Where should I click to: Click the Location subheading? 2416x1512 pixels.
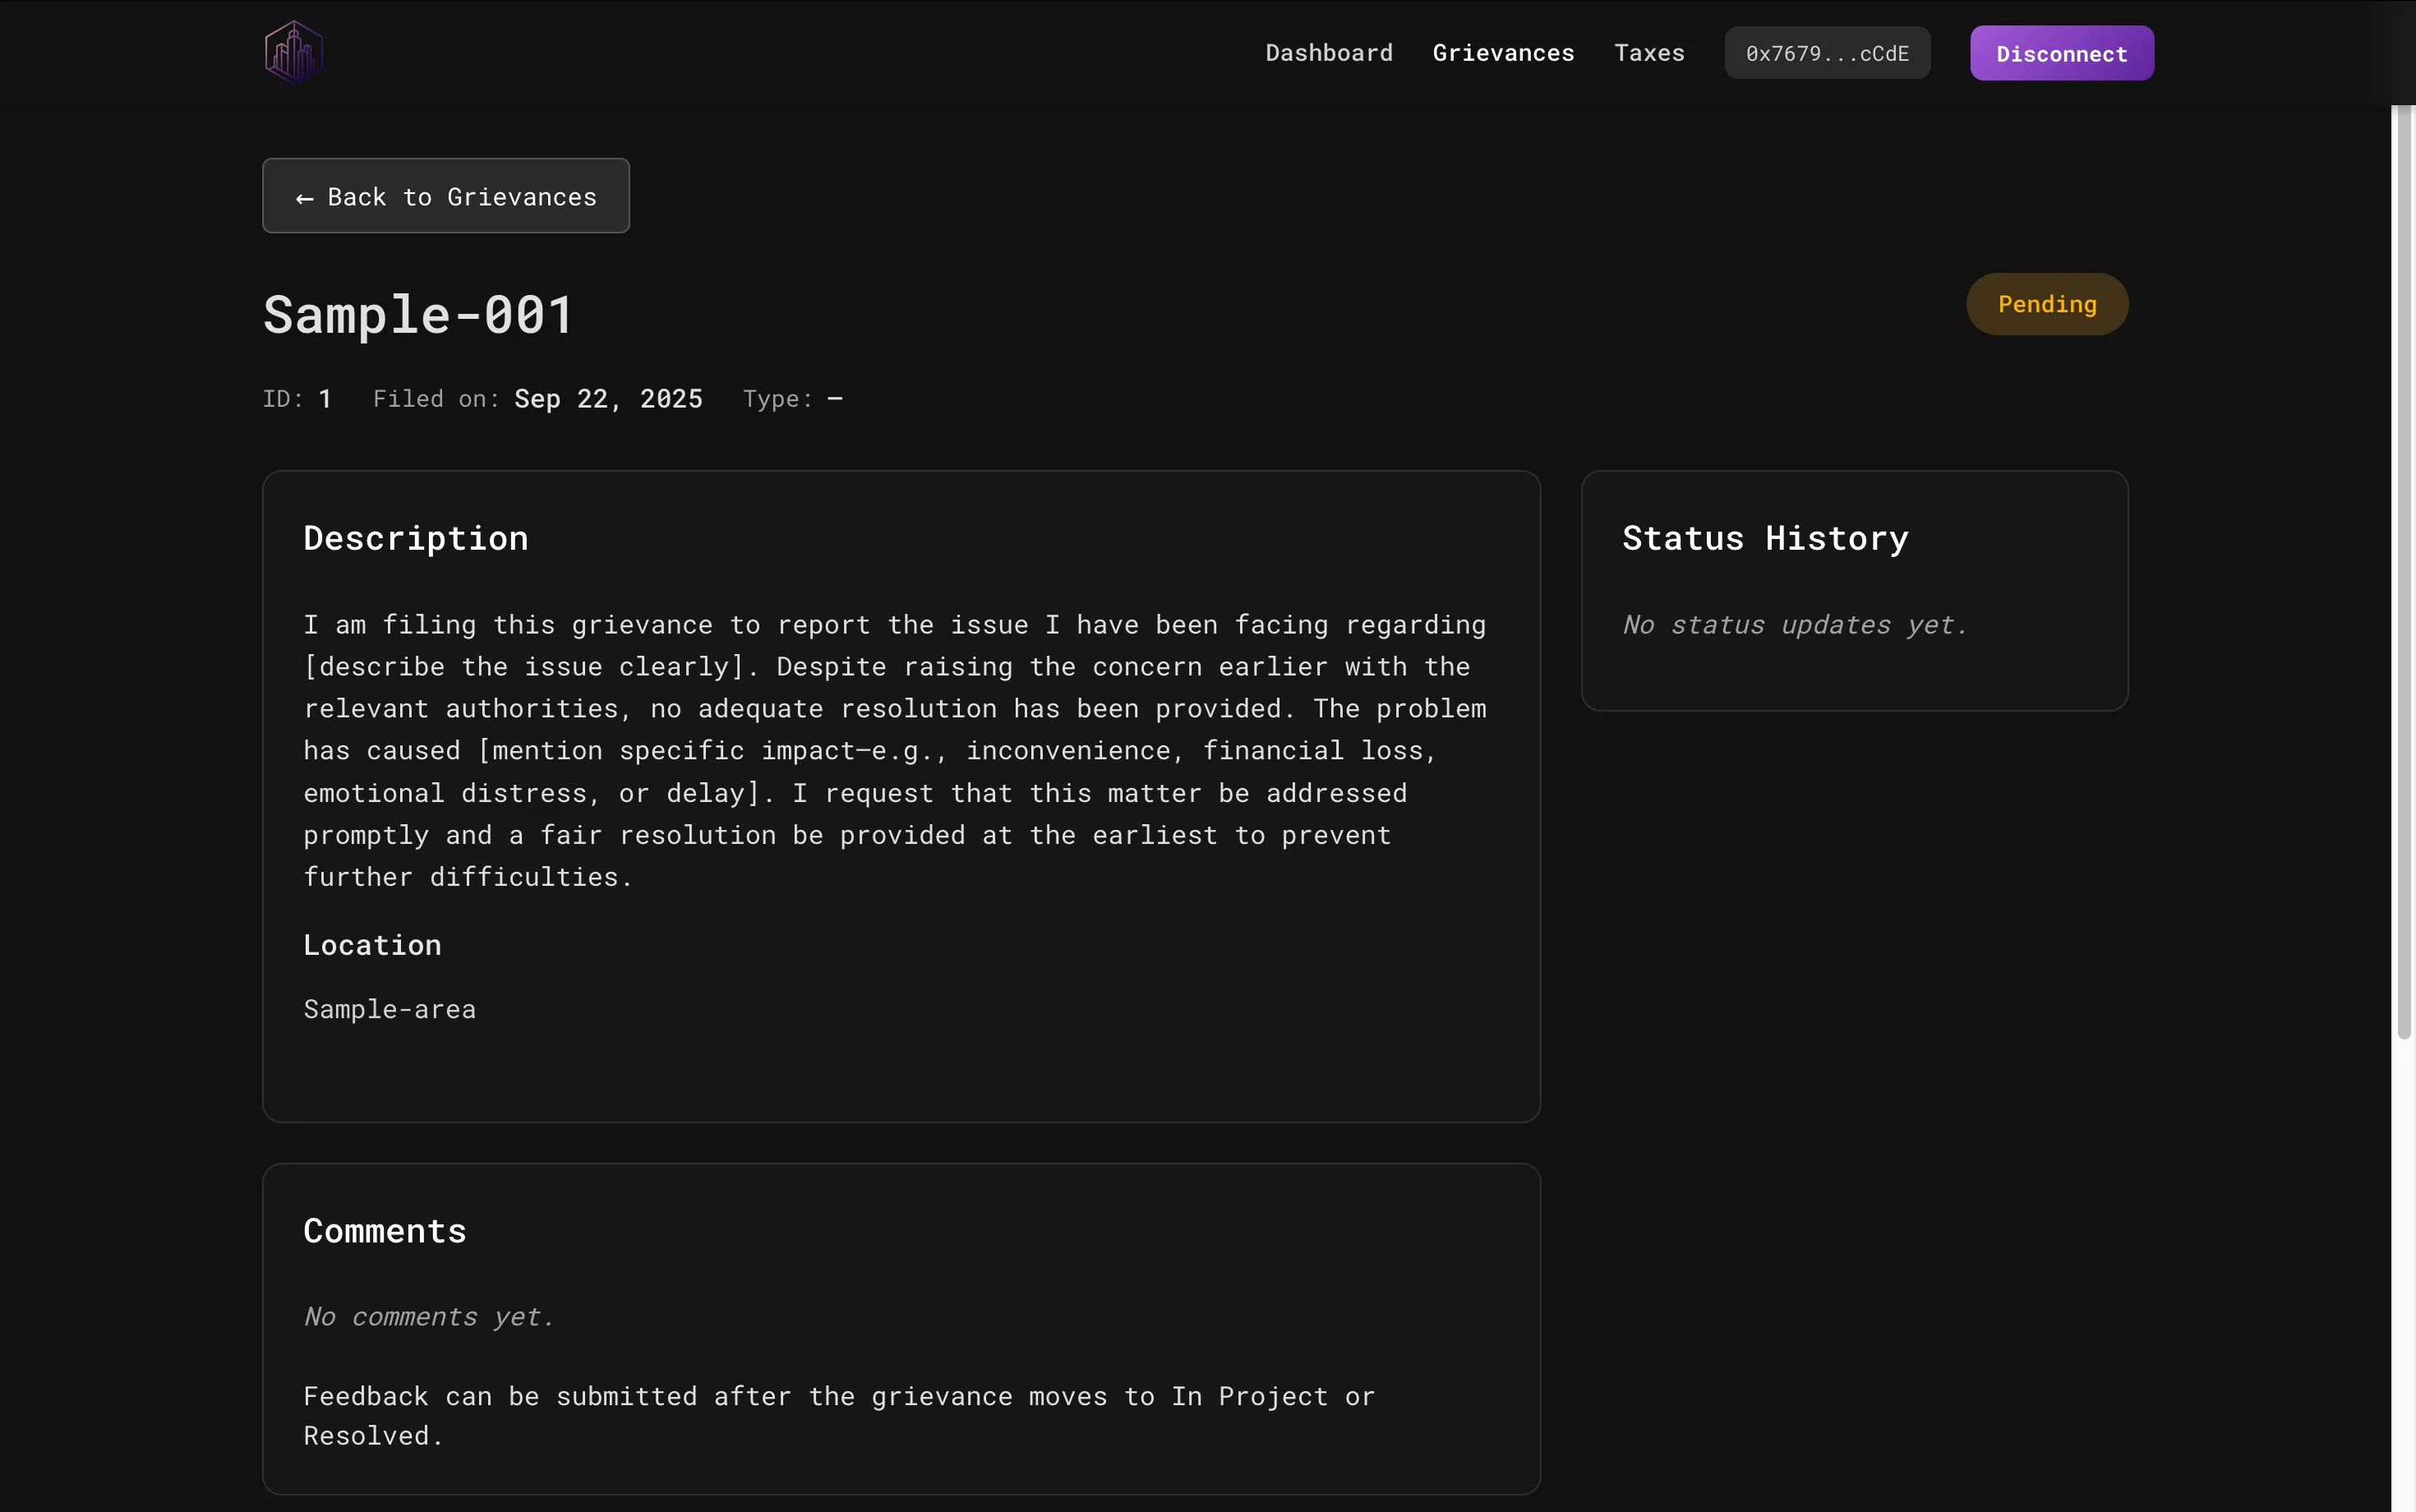pyautogui.click(x=372, y=945)
